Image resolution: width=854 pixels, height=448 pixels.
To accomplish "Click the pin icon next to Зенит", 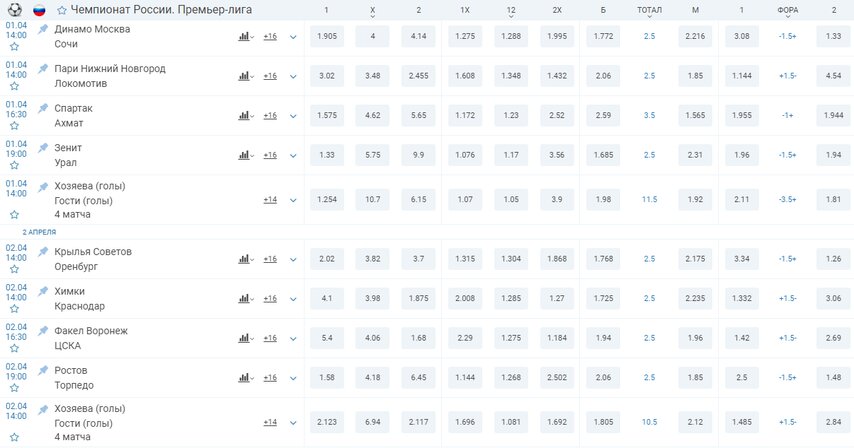I will (43, 148).
